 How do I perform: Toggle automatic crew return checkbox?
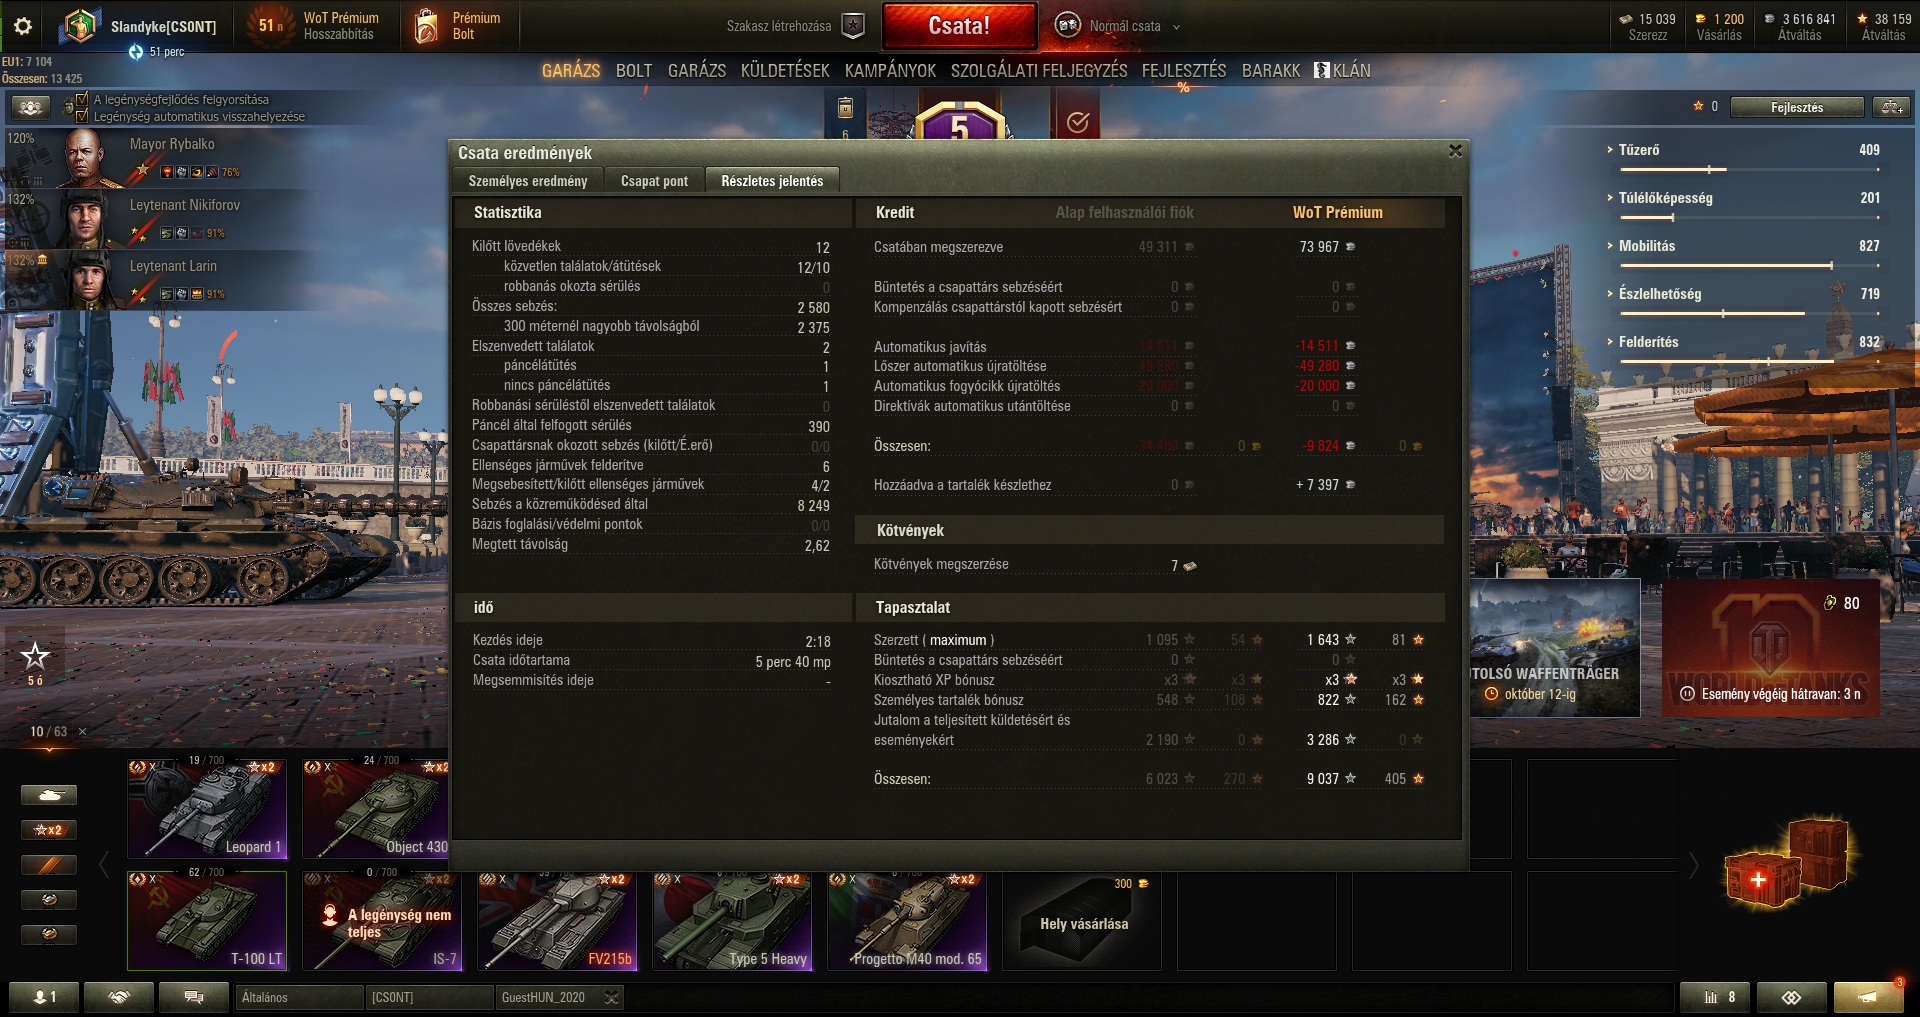point(82,116)
